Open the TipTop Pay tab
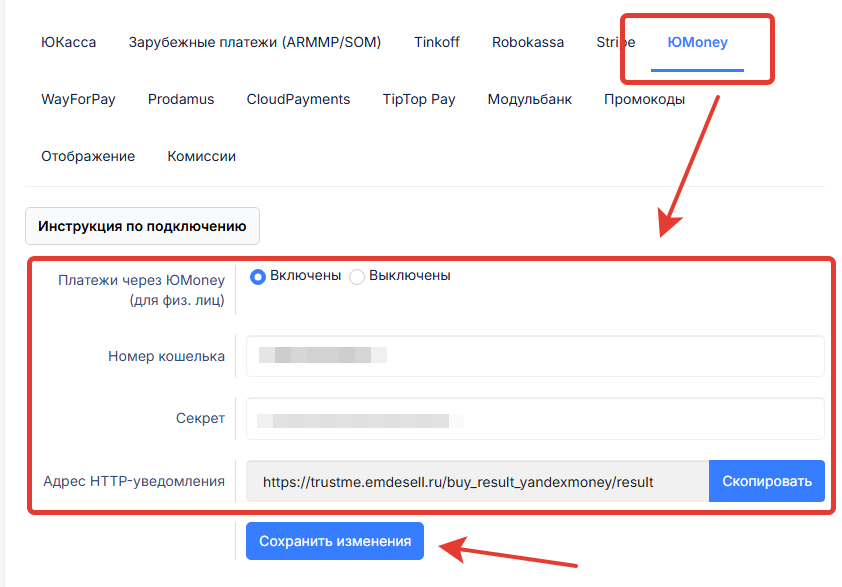Viewport: 842px width, 587px height. pyautogui.click(x=419, y=99)
